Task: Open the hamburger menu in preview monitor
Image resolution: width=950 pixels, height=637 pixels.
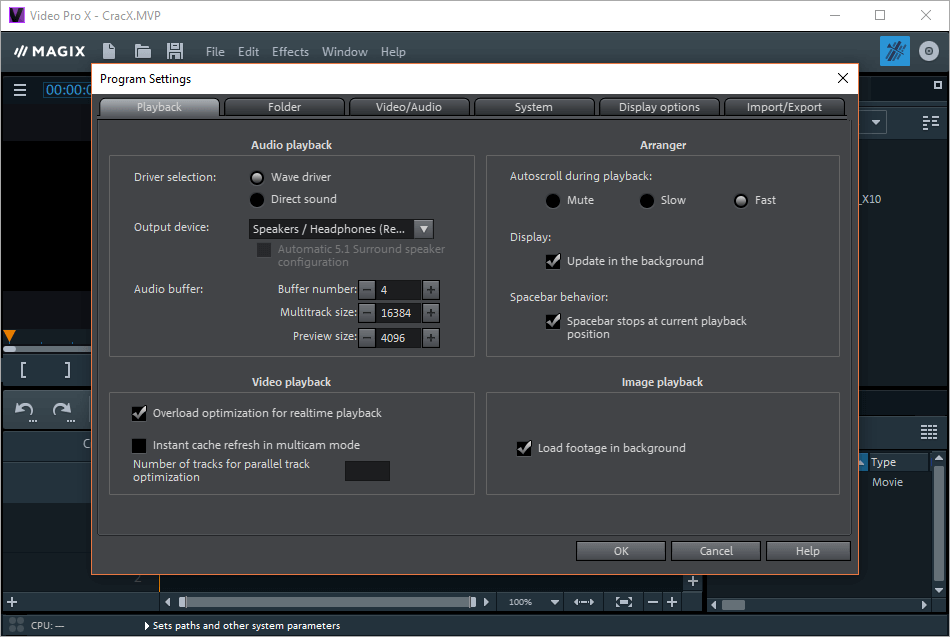Action: pos(20,90)
